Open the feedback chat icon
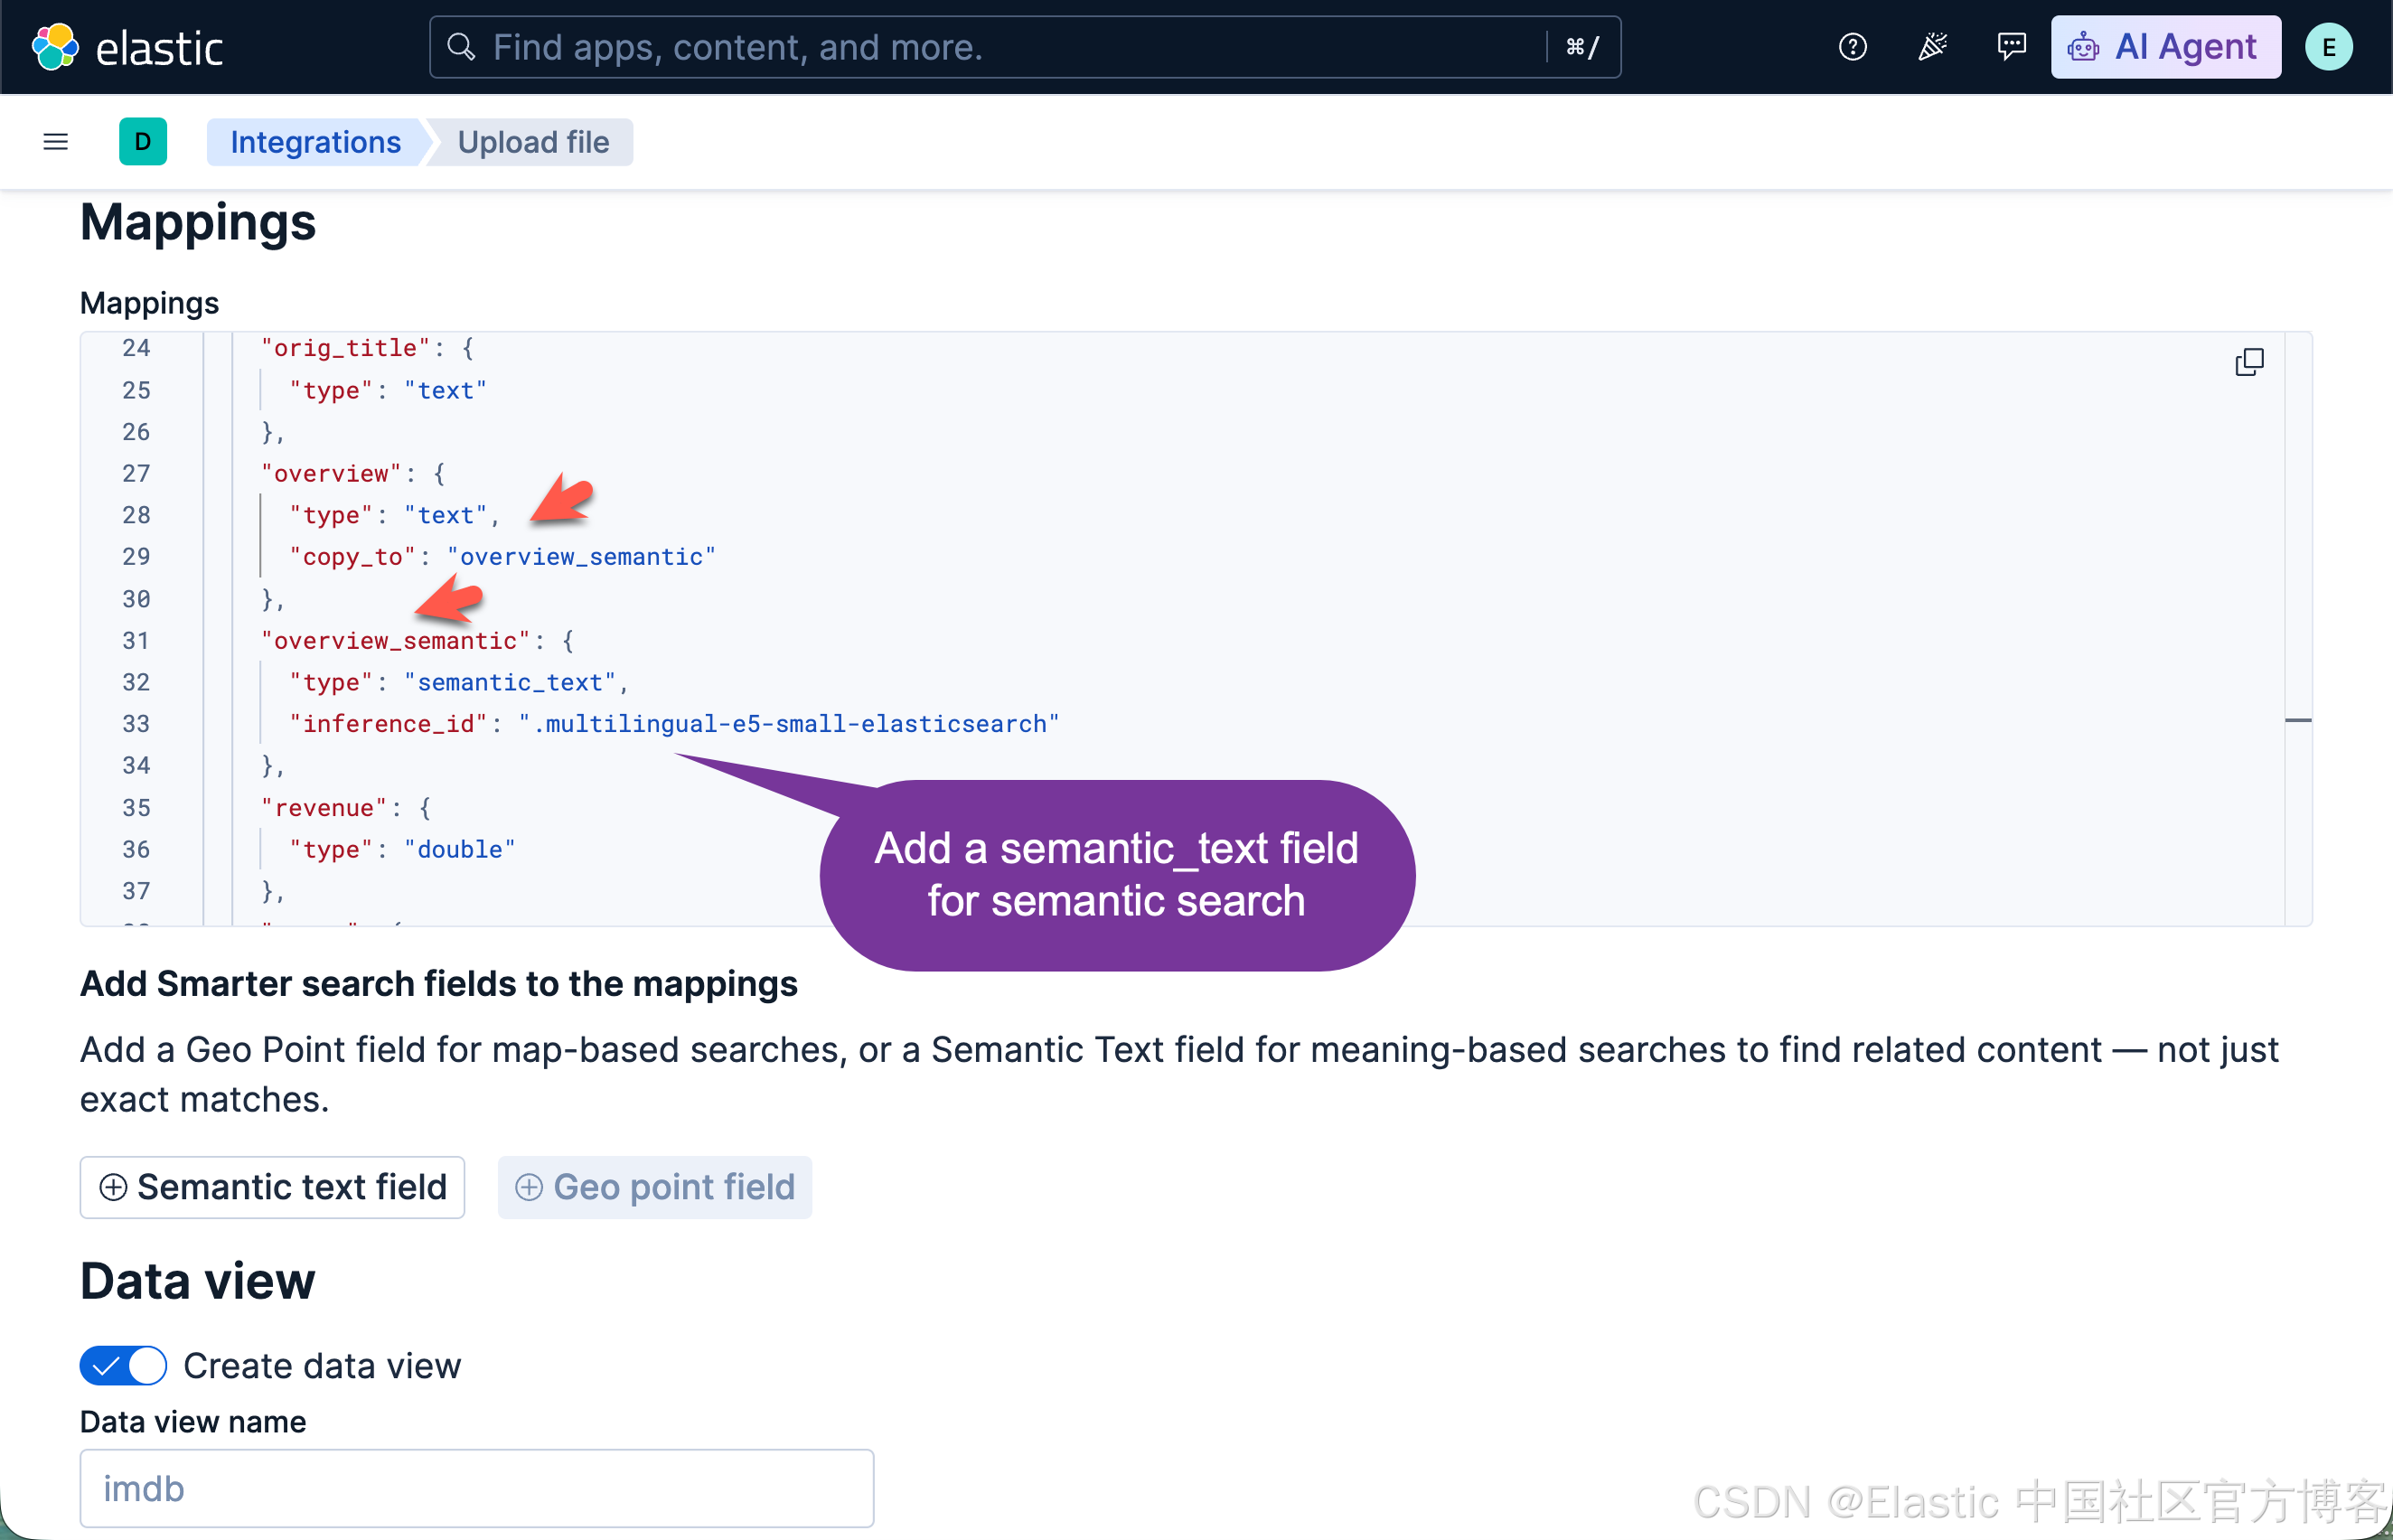Image resolution: width=2393 pixels, height=1540 pixels. point(2011,47)
